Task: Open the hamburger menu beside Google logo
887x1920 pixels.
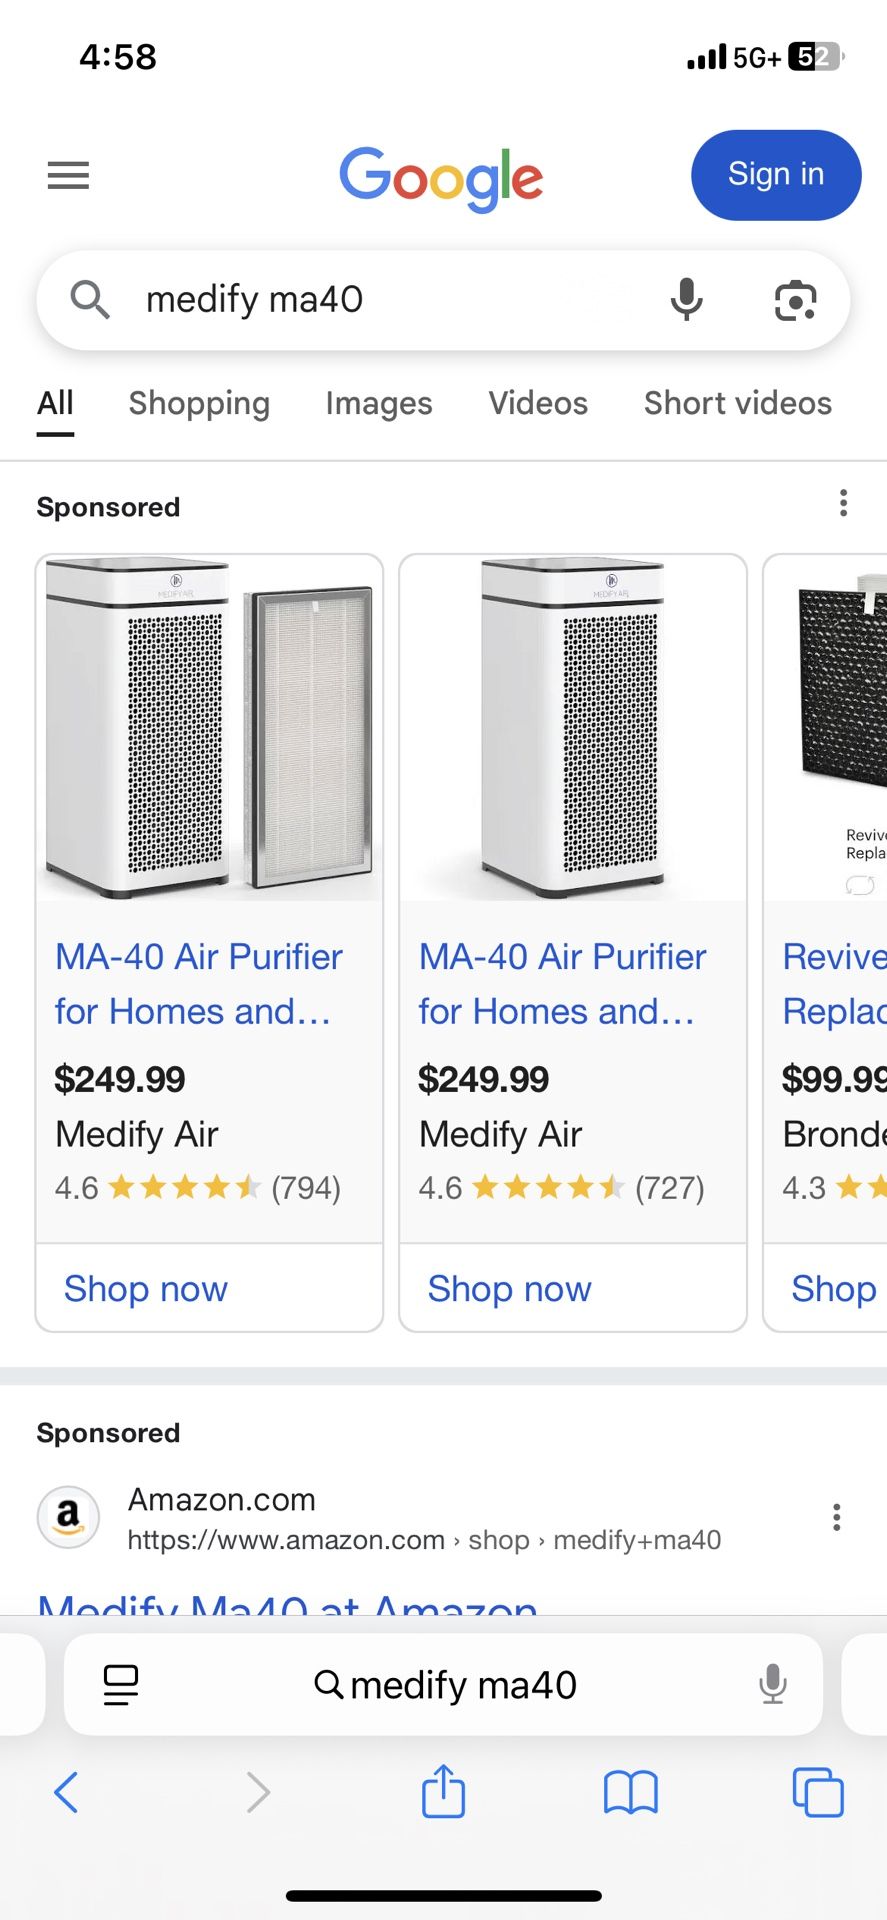Action: tap(67, 176)
